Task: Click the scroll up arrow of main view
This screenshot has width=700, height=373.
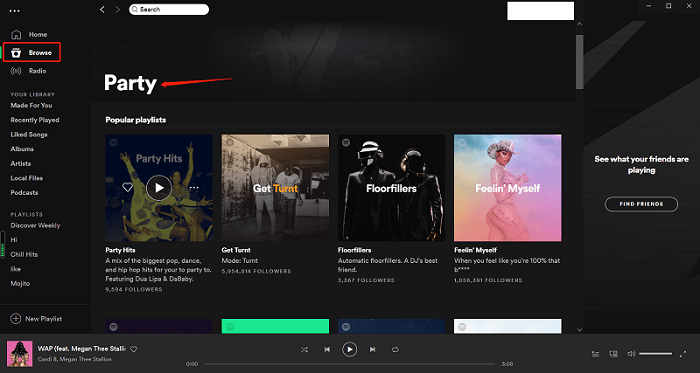Action: [579, 24]
